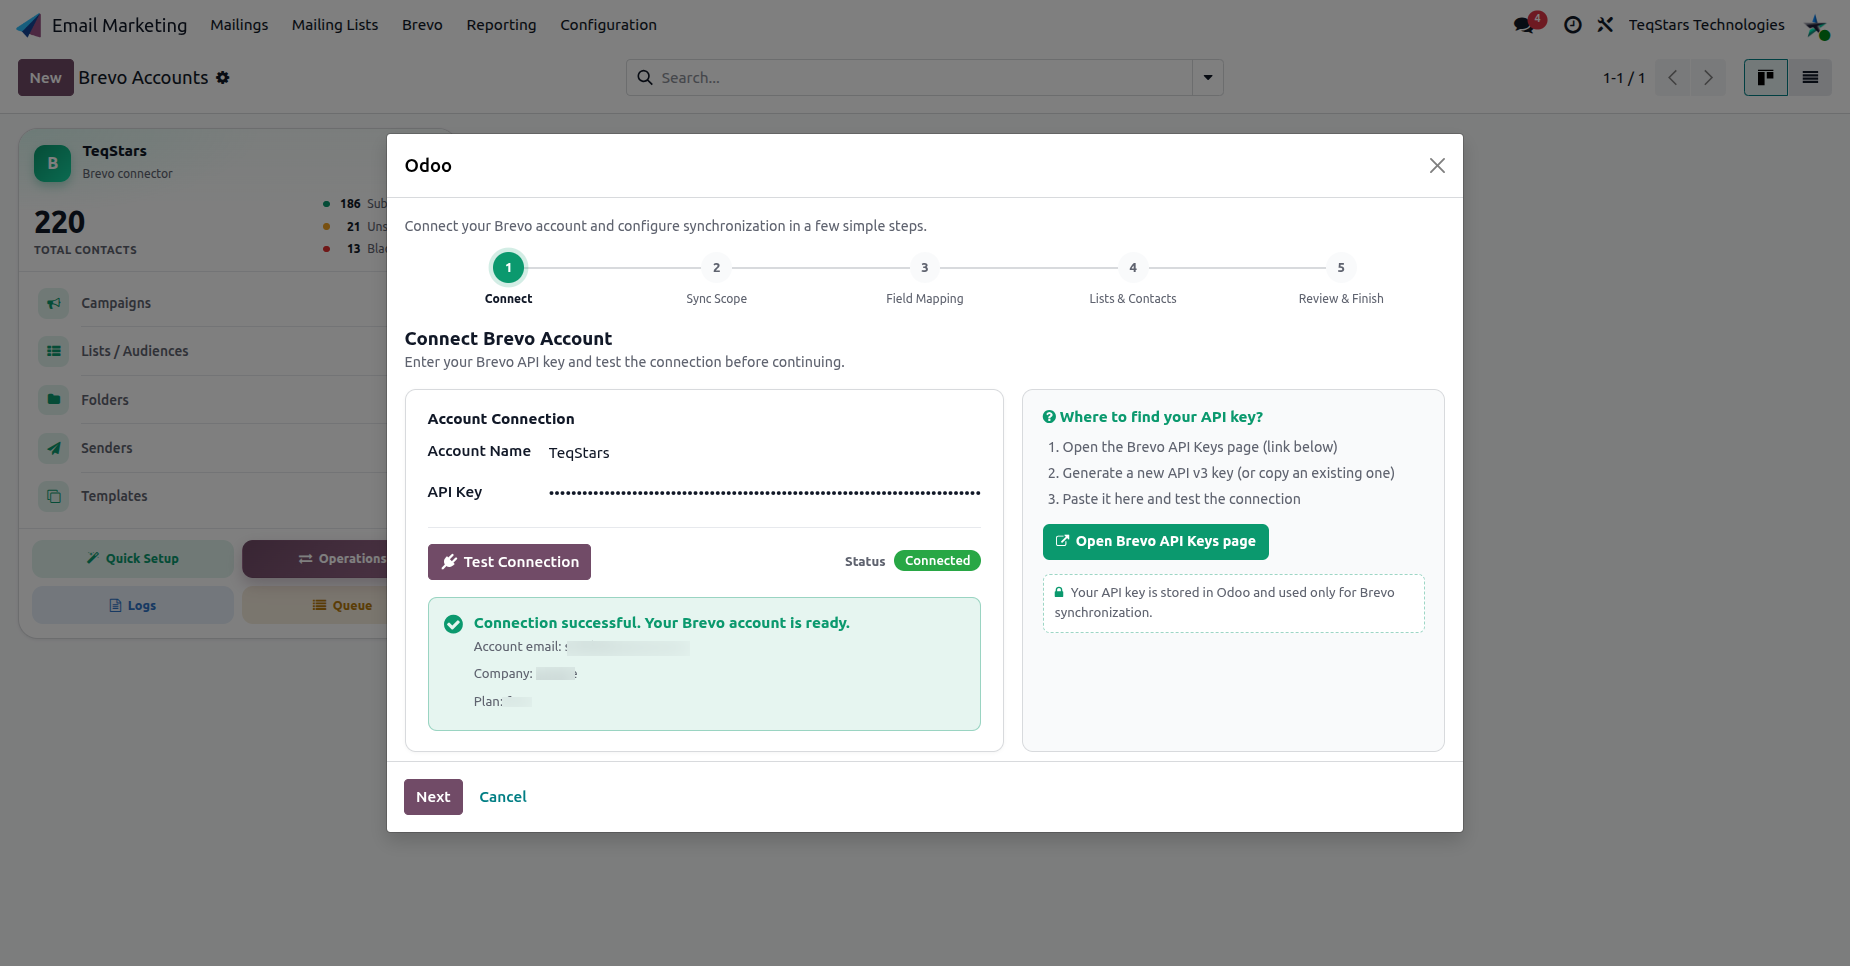
Task: Switch to kanban view
Action: click(1766, 78)
